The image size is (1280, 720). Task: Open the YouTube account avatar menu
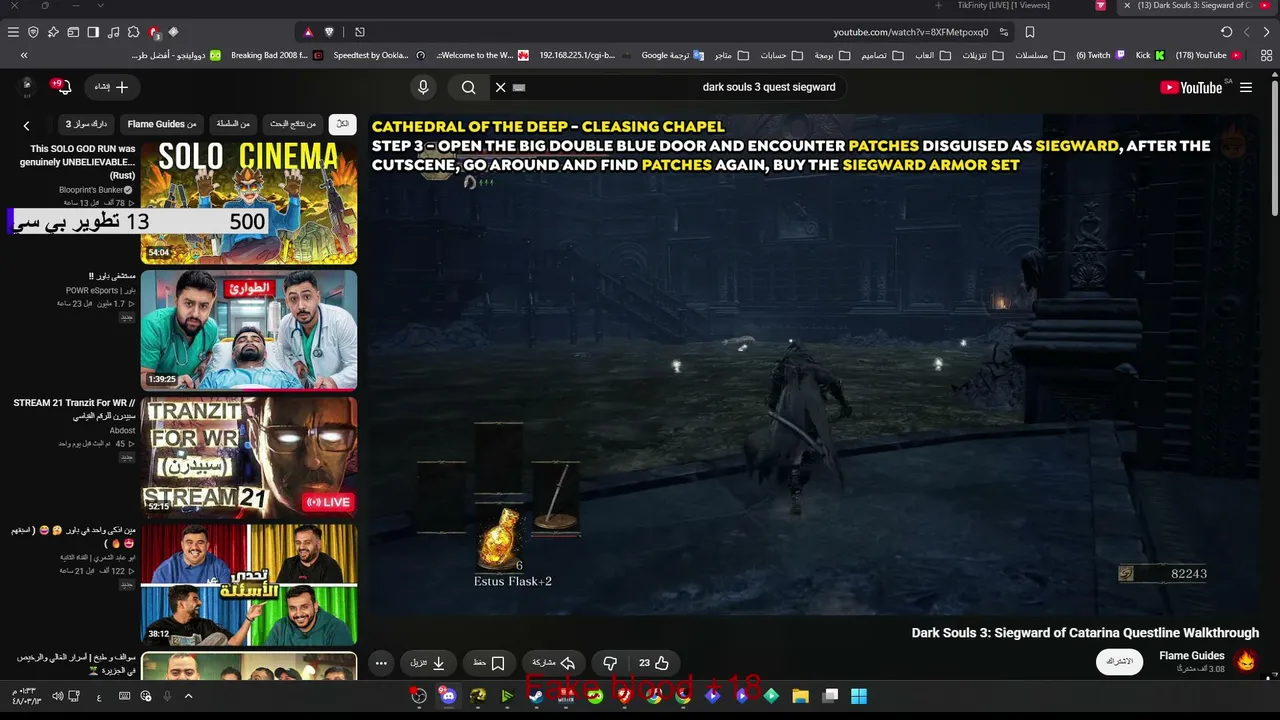[x=27, y=86]
